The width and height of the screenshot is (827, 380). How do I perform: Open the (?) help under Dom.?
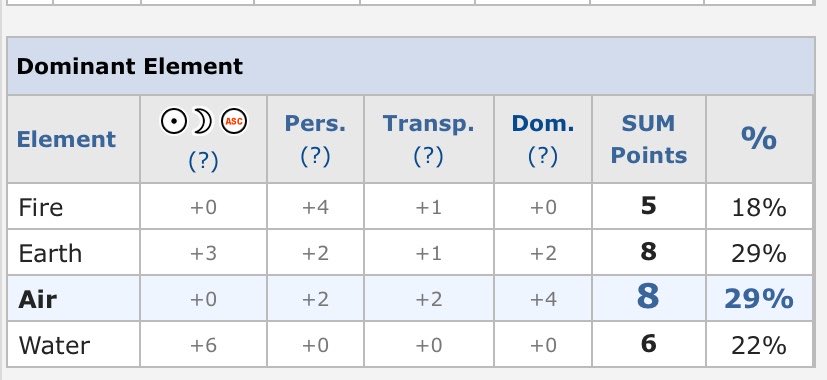tap(542, 156)
